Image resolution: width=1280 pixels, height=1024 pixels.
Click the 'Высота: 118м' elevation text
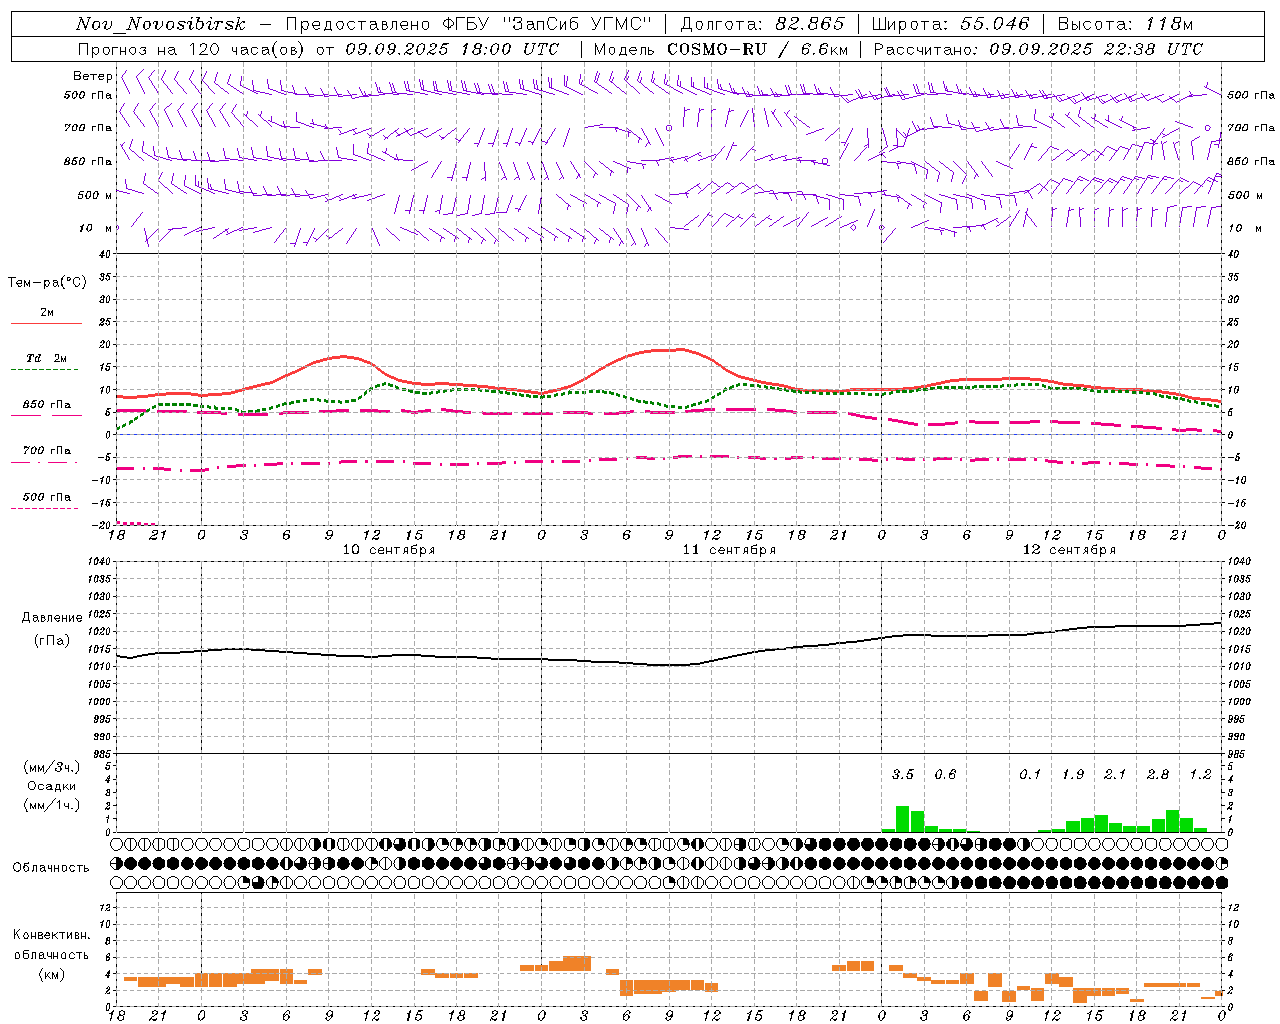1125,24
